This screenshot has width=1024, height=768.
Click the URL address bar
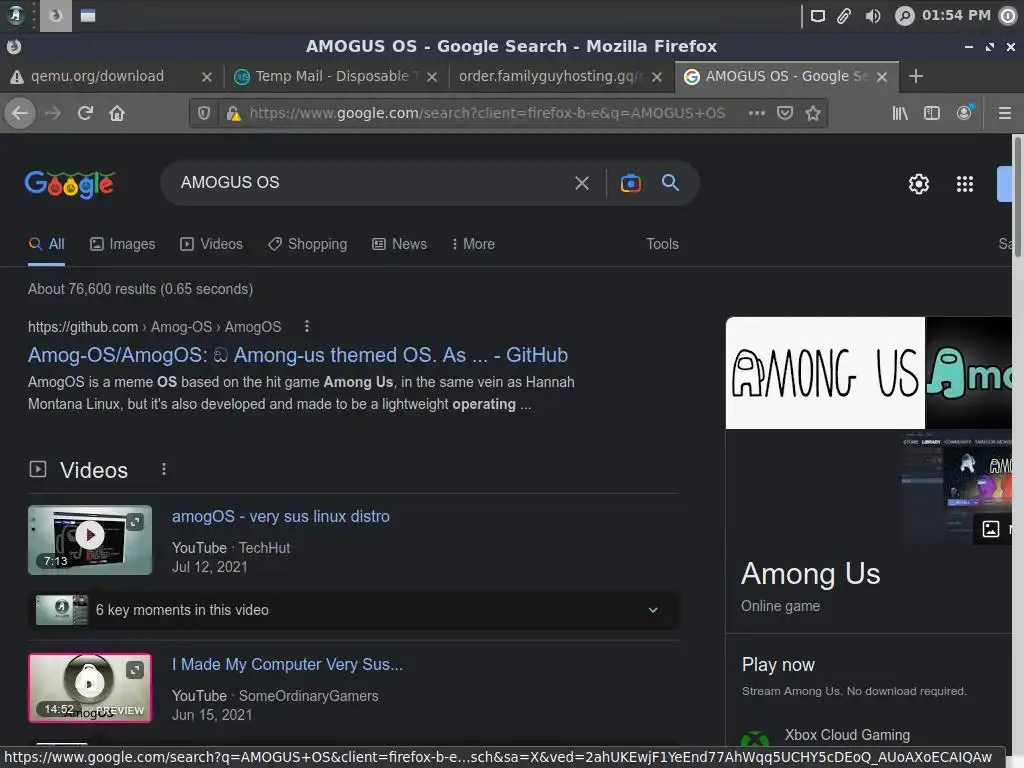pos(487,114)
